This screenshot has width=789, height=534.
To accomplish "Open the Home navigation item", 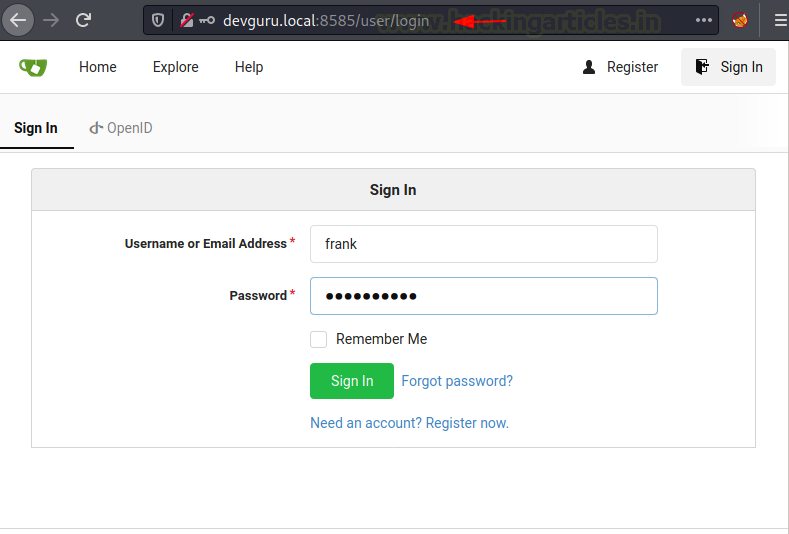I will (x=98, y=67).
